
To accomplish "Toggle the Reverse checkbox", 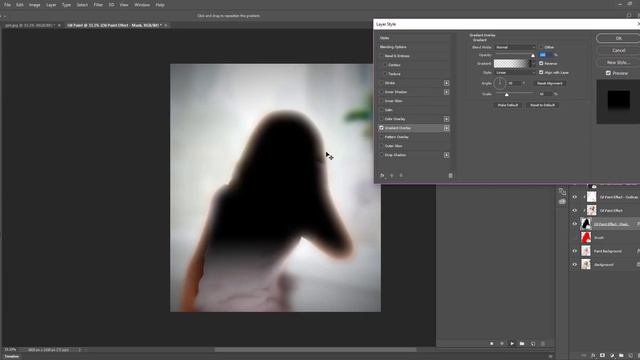I will (541, 63).
